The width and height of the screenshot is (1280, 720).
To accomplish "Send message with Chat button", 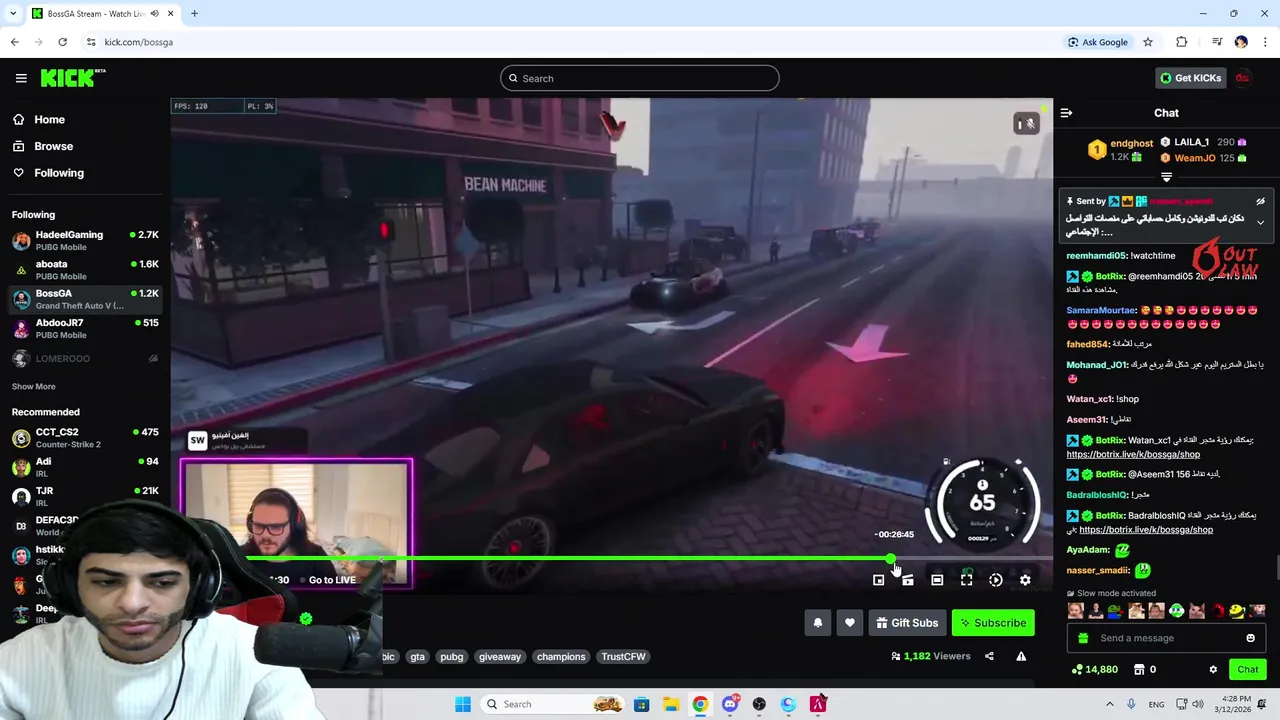I will click(1248, 669).
